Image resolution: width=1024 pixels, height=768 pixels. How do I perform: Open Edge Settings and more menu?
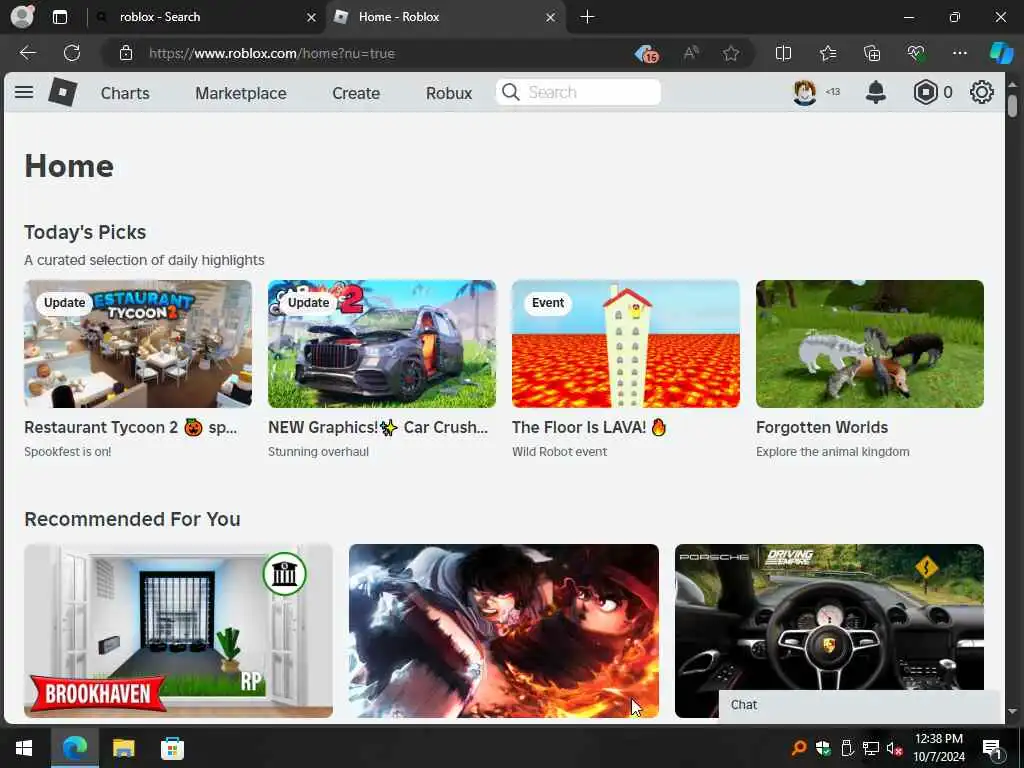tap(959, 54)
